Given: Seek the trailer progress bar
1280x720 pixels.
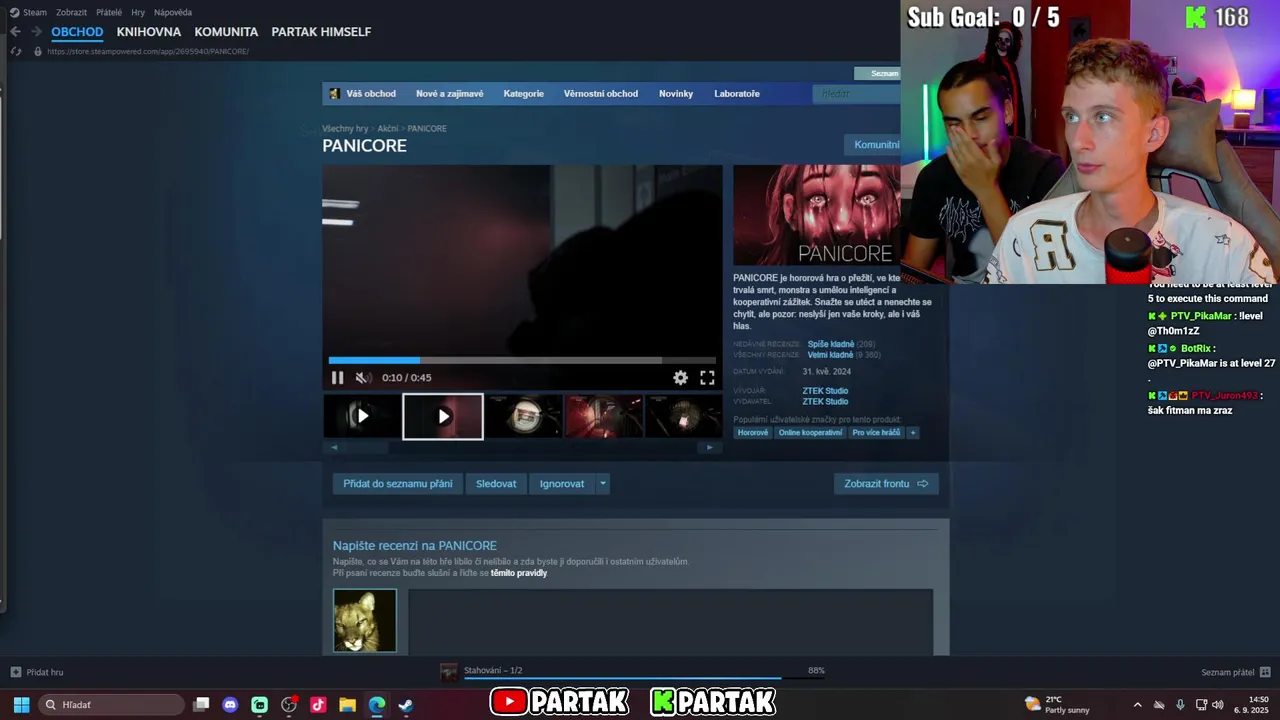Looking at the screenshot, I should [522, 360].
